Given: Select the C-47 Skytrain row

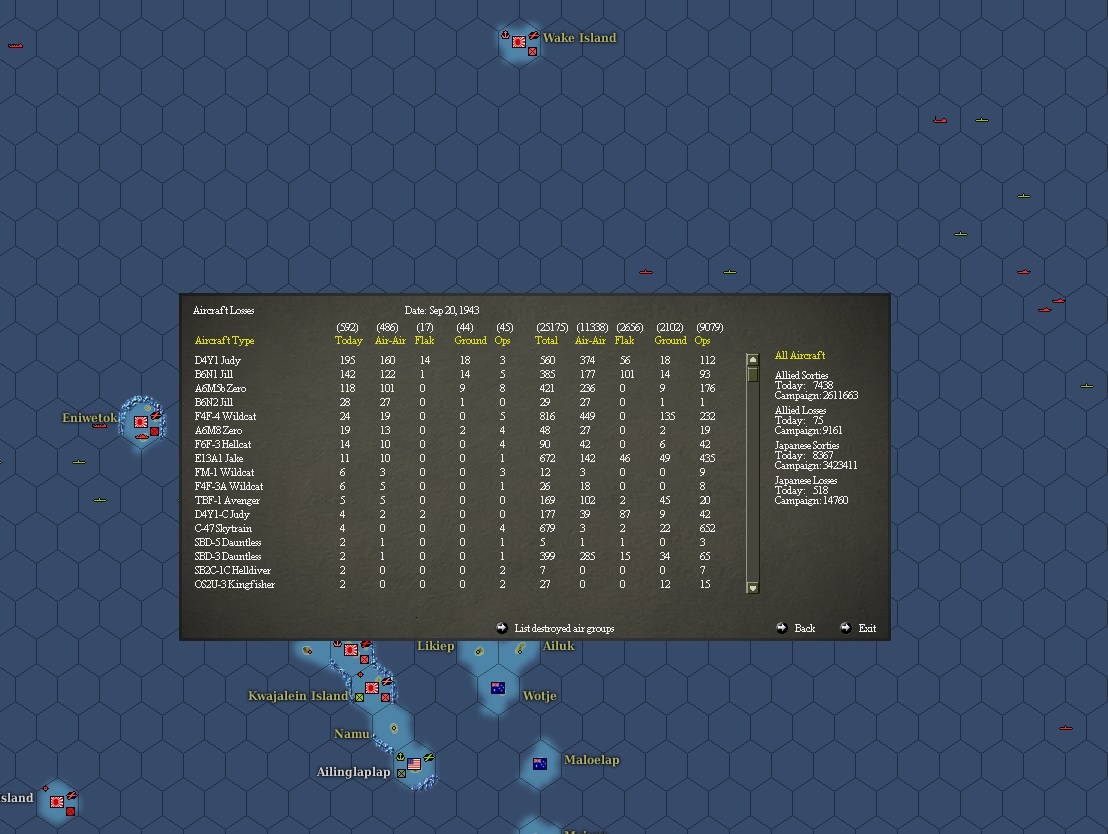Looking at the screenshot, I should tap(456, 529).
